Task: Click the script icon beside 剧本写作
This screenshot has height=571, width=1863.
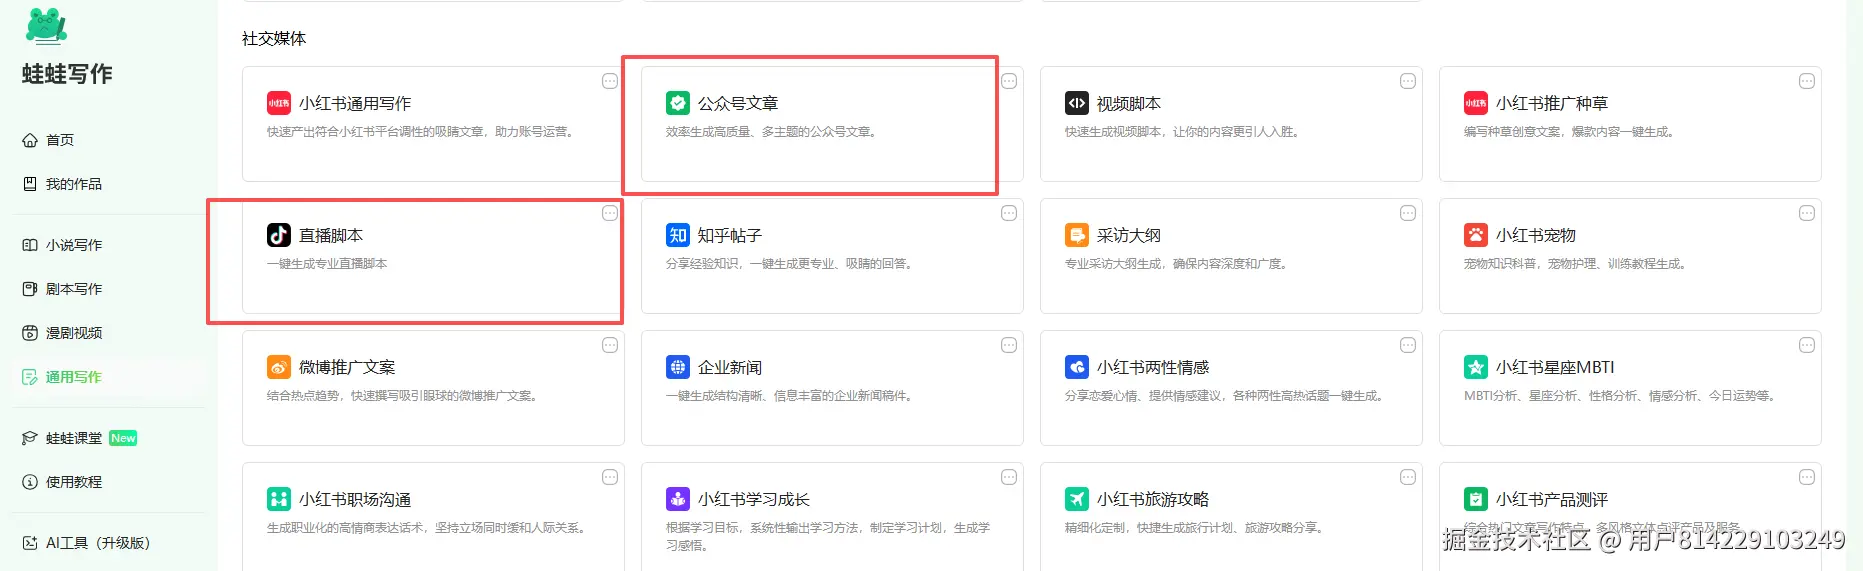Action: click(30, 289)
